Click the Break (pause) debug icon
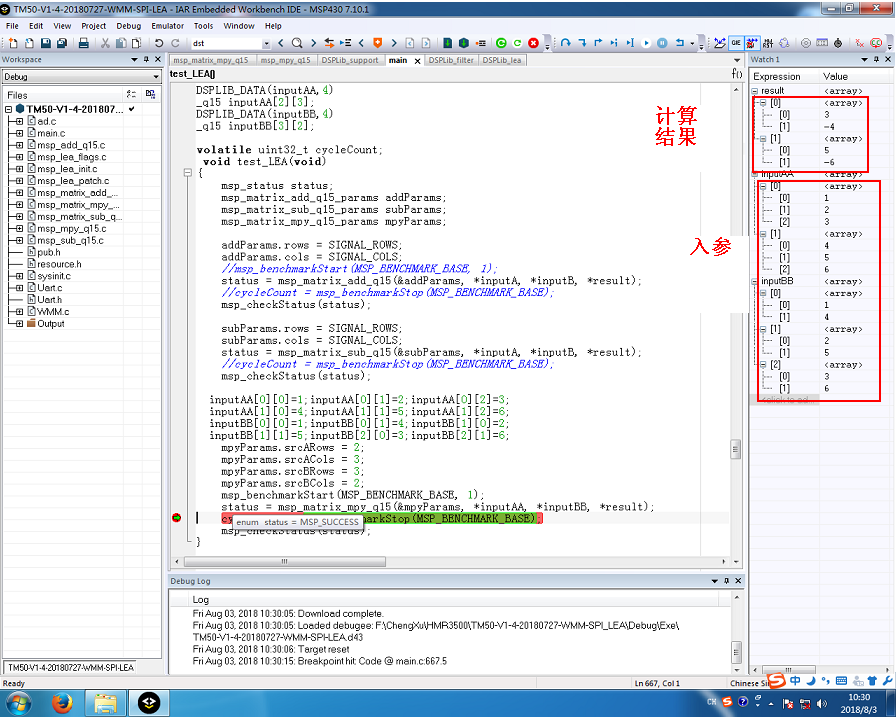 662,44
